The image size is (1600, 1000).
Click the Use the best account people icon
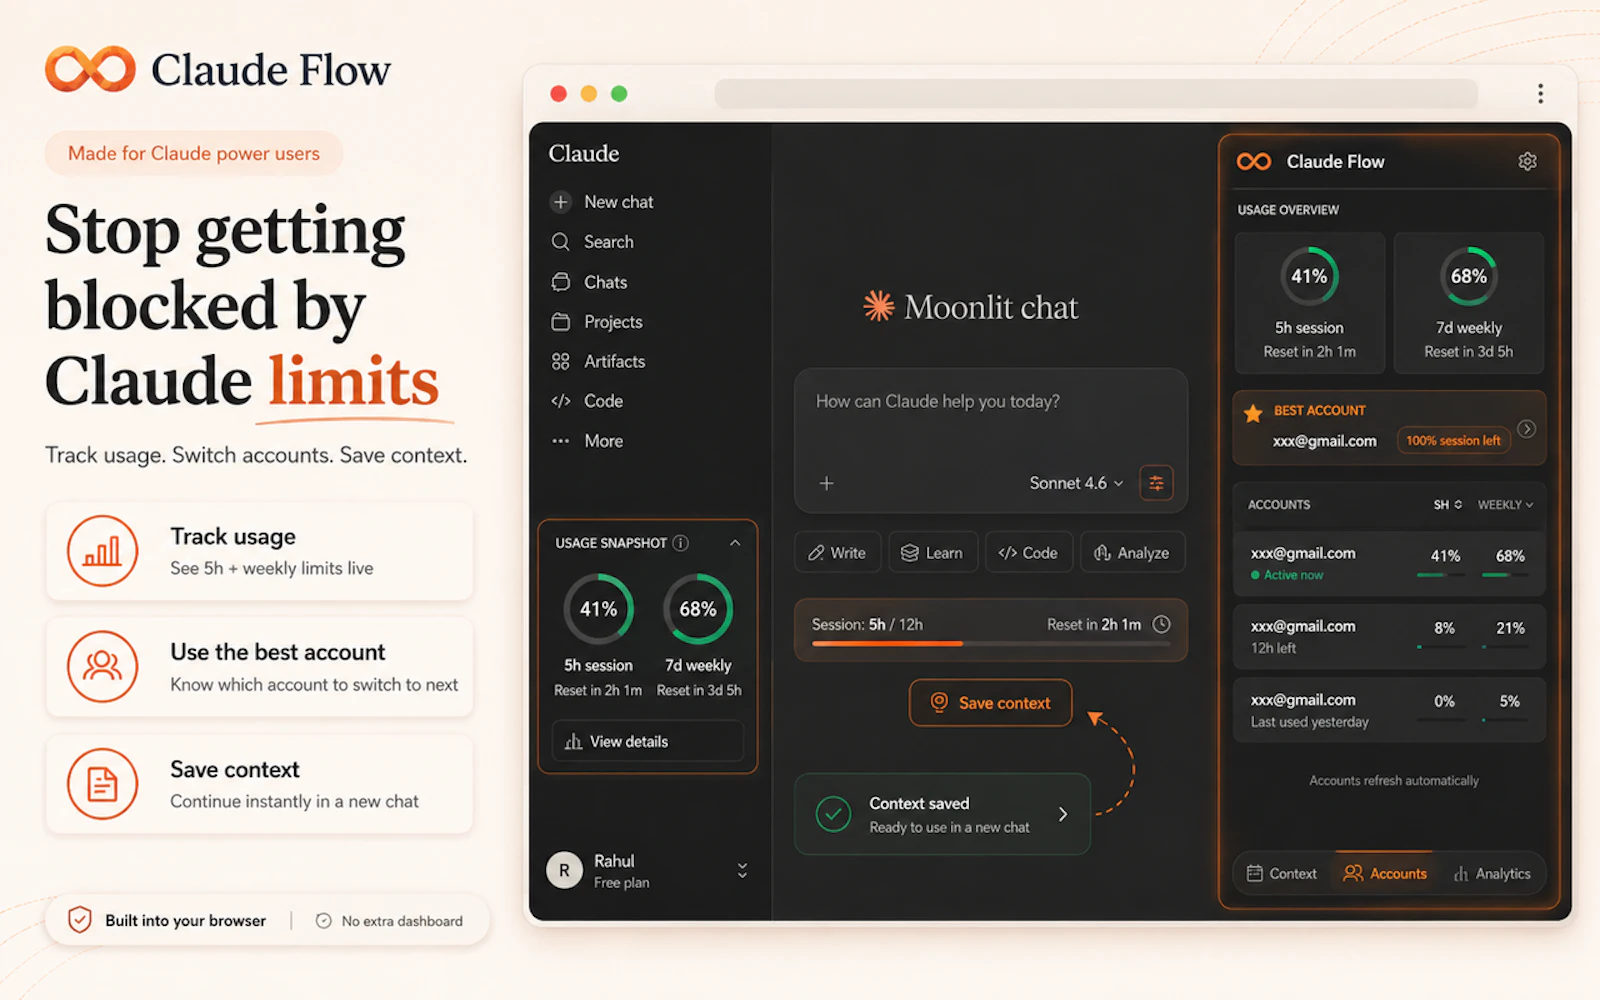click(x=102, y=667)
